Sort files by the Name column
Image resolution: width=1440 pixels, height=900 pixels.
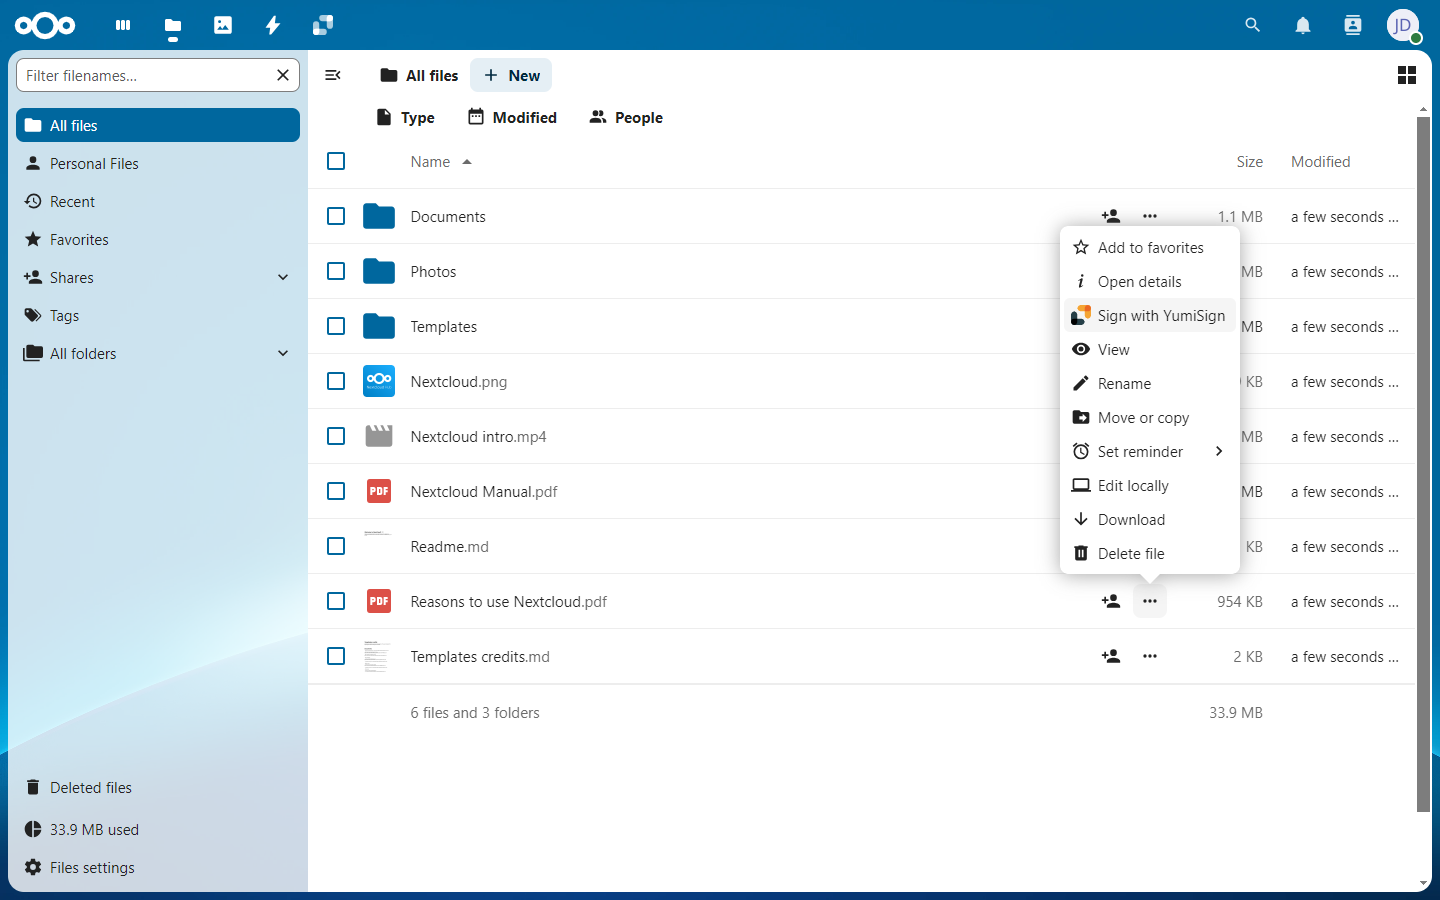(440, 161)
